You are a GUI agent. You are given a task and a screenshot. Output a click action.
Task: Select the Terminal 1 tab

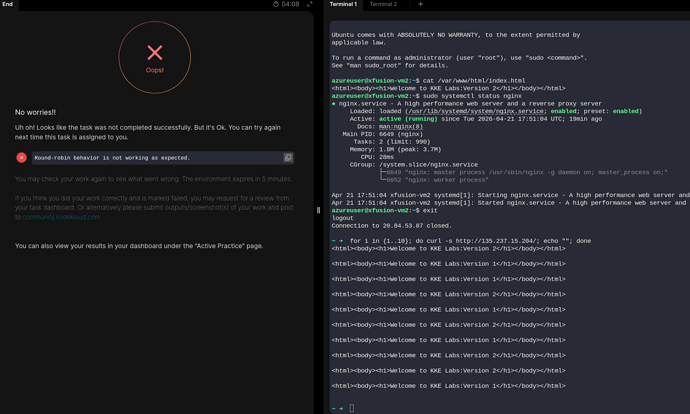pyautogui.click(x=343, y=4)
